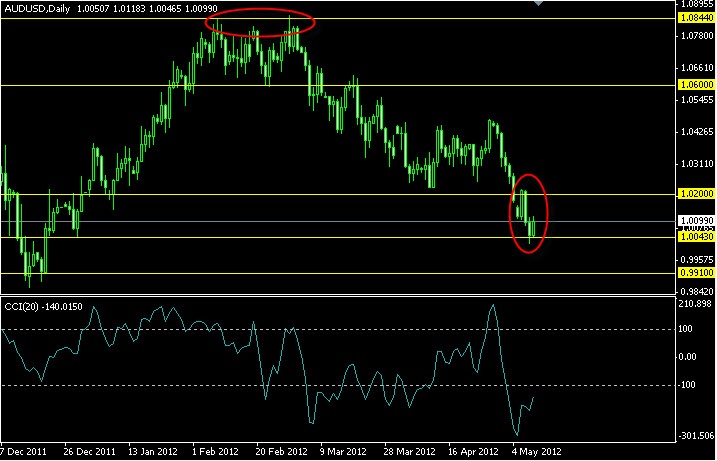Select the red ellipse around the February highs
Screen dimensions: 717x461
[260, 22]
